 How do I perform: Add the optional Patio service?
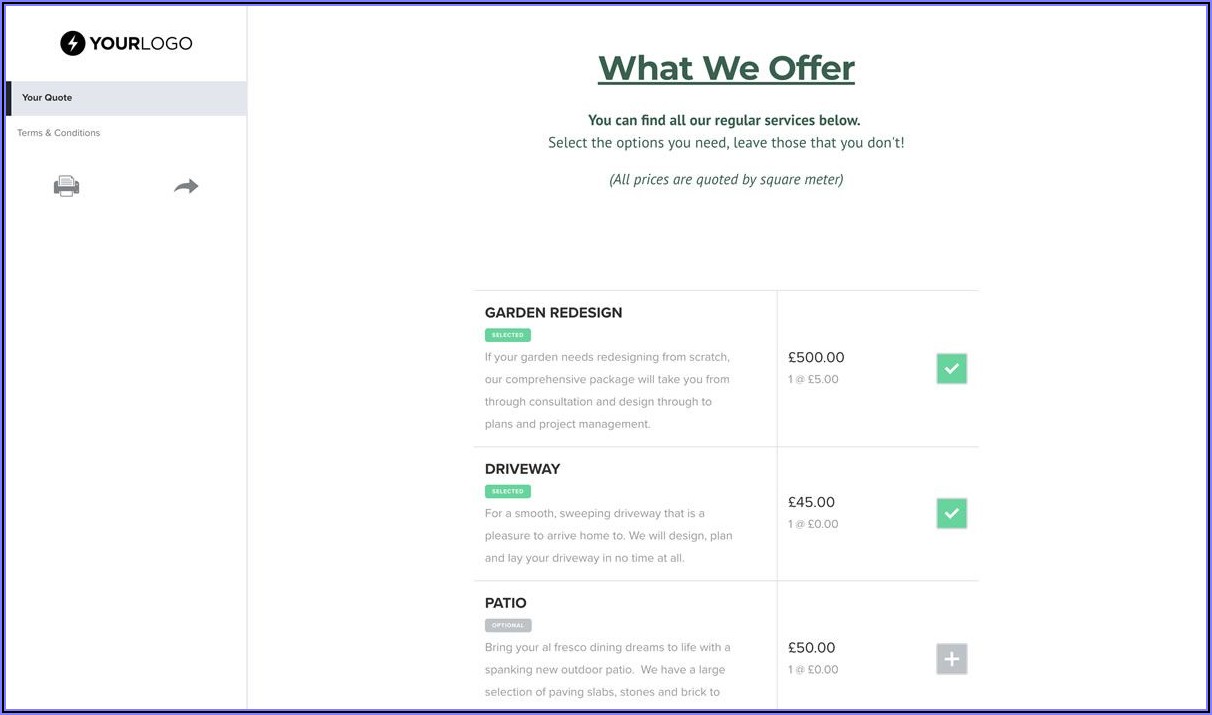951,659
